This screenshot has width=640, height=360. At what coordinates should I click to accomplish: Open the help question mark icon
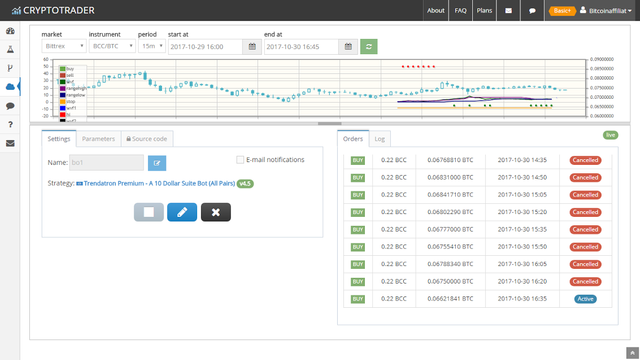pos(10,124)
